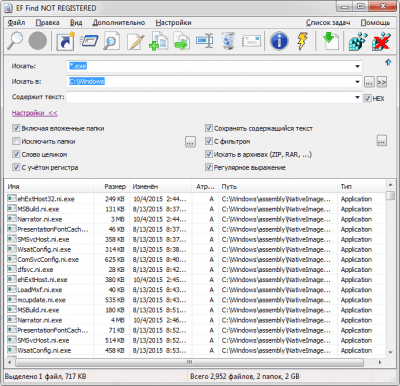The image size is (400, 386).
Task: Click the green download arrow page icon
Action: 331,41
